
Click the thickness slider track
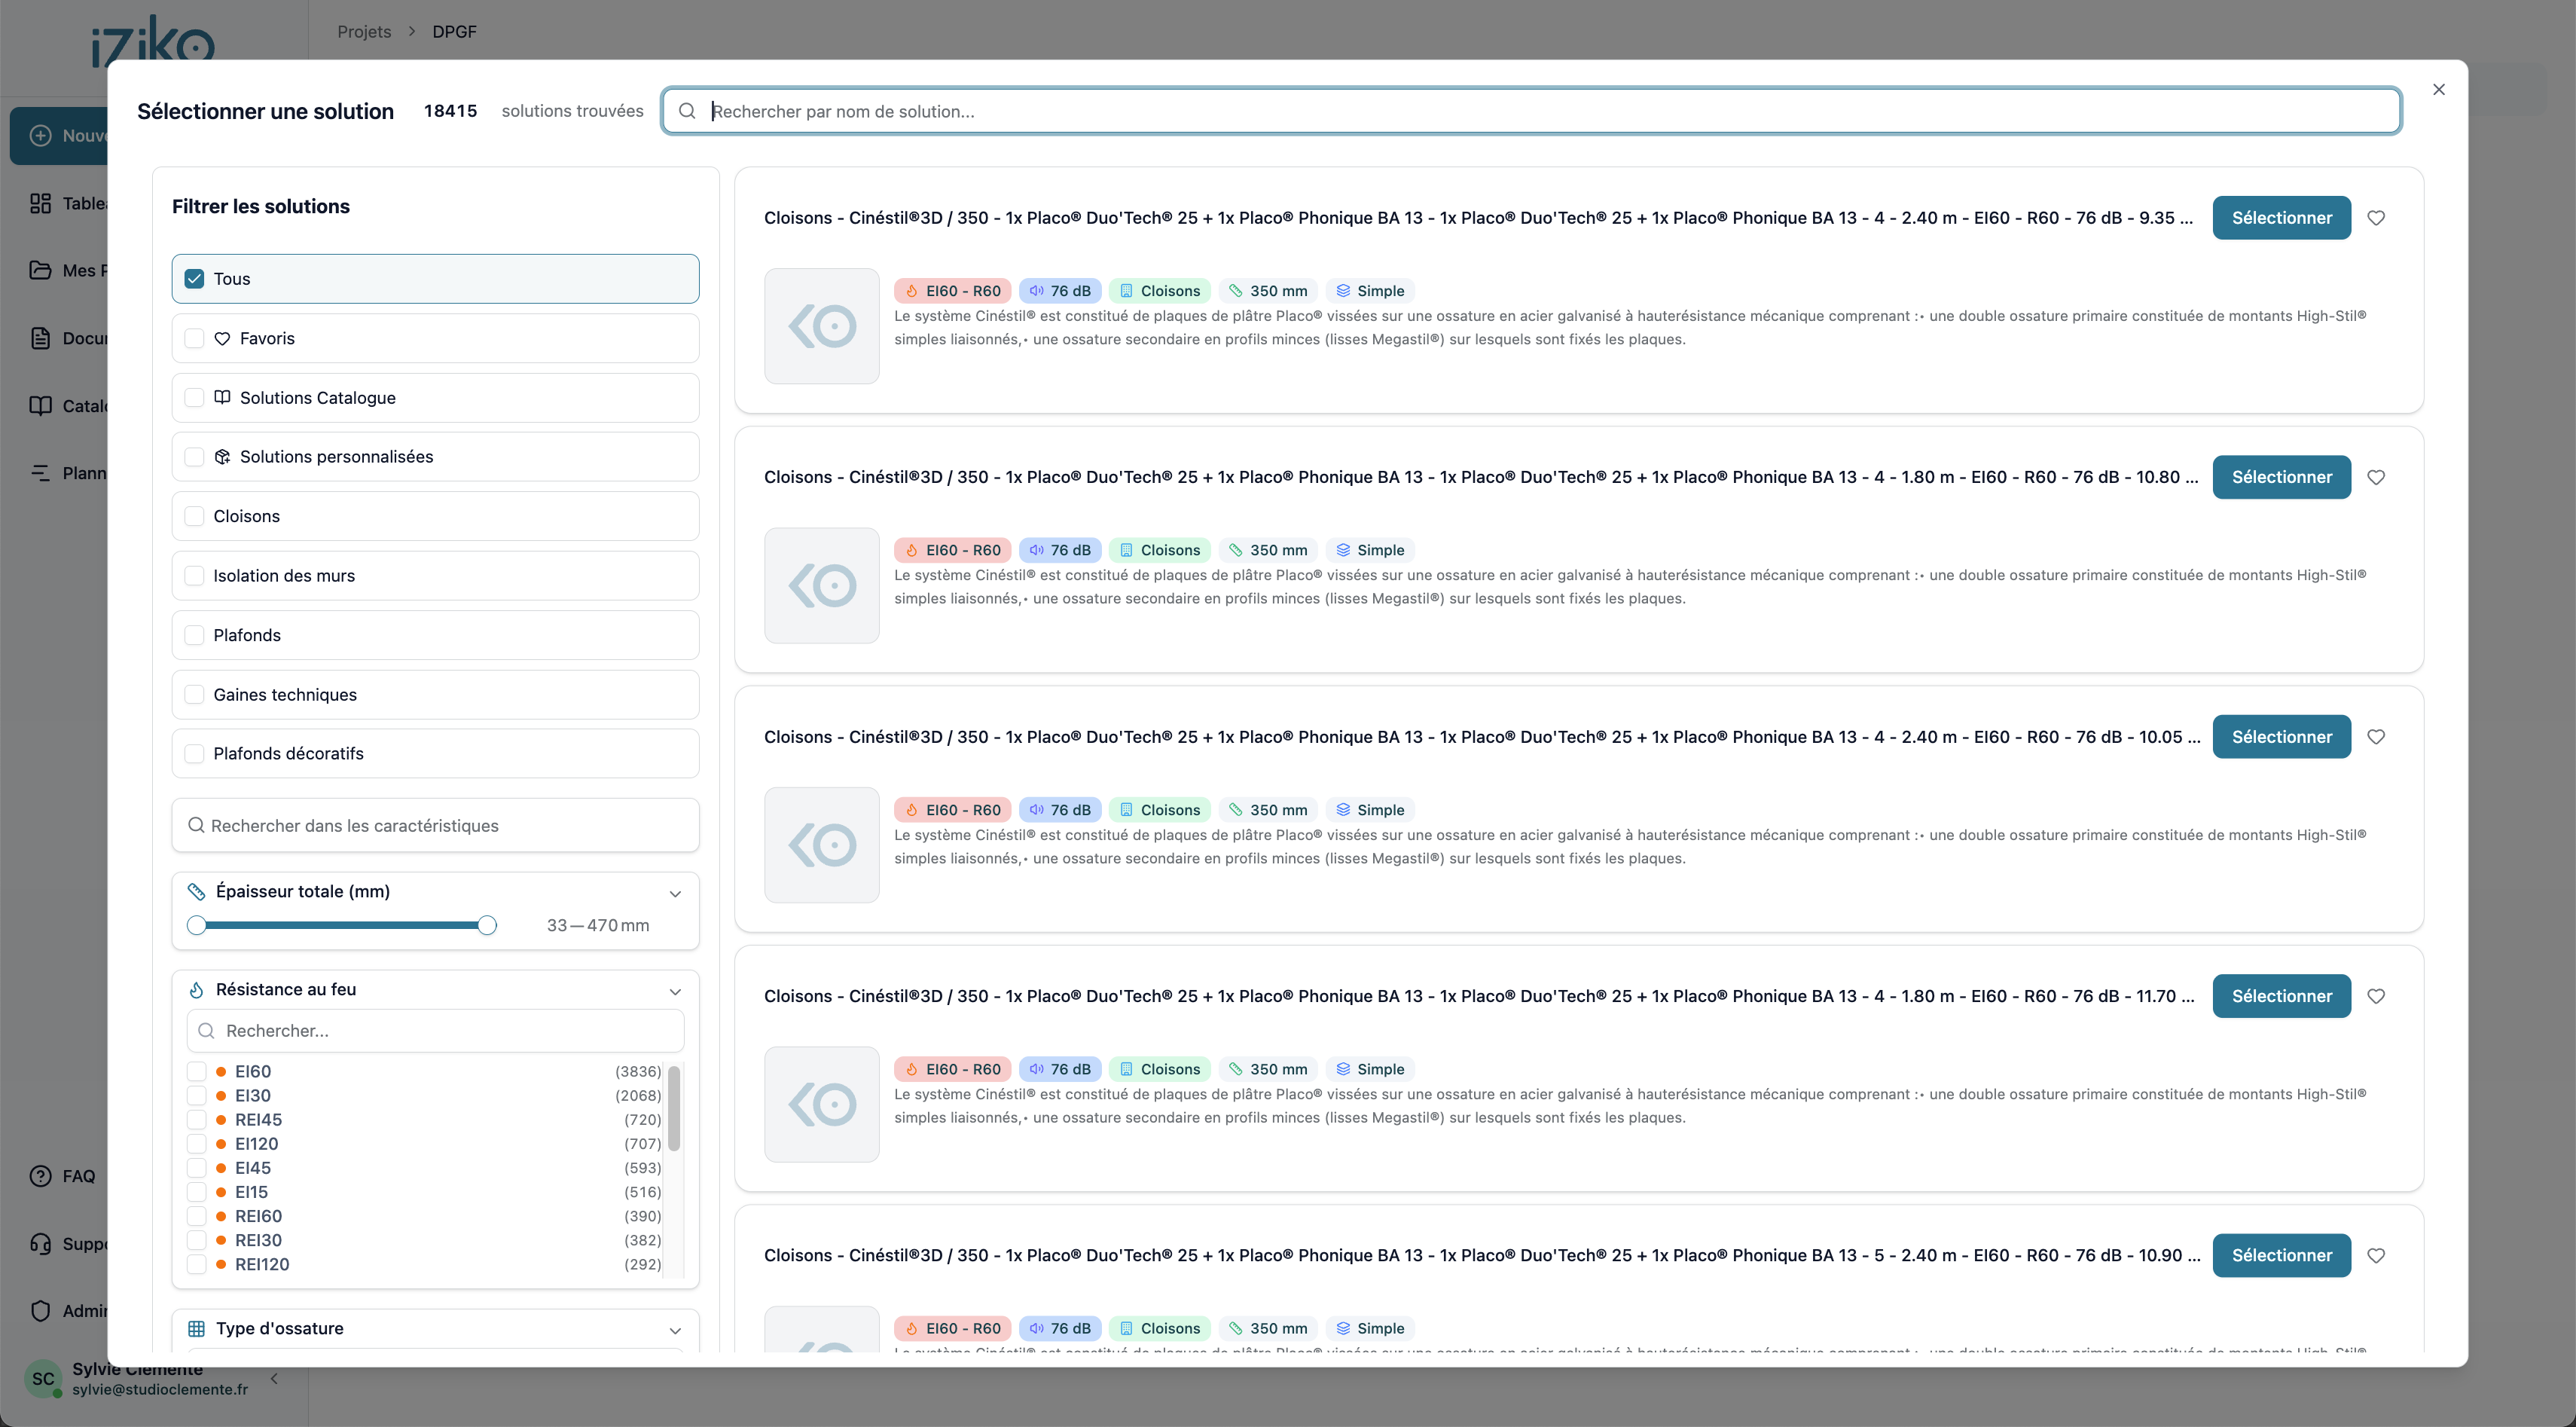tap(342, 925)
